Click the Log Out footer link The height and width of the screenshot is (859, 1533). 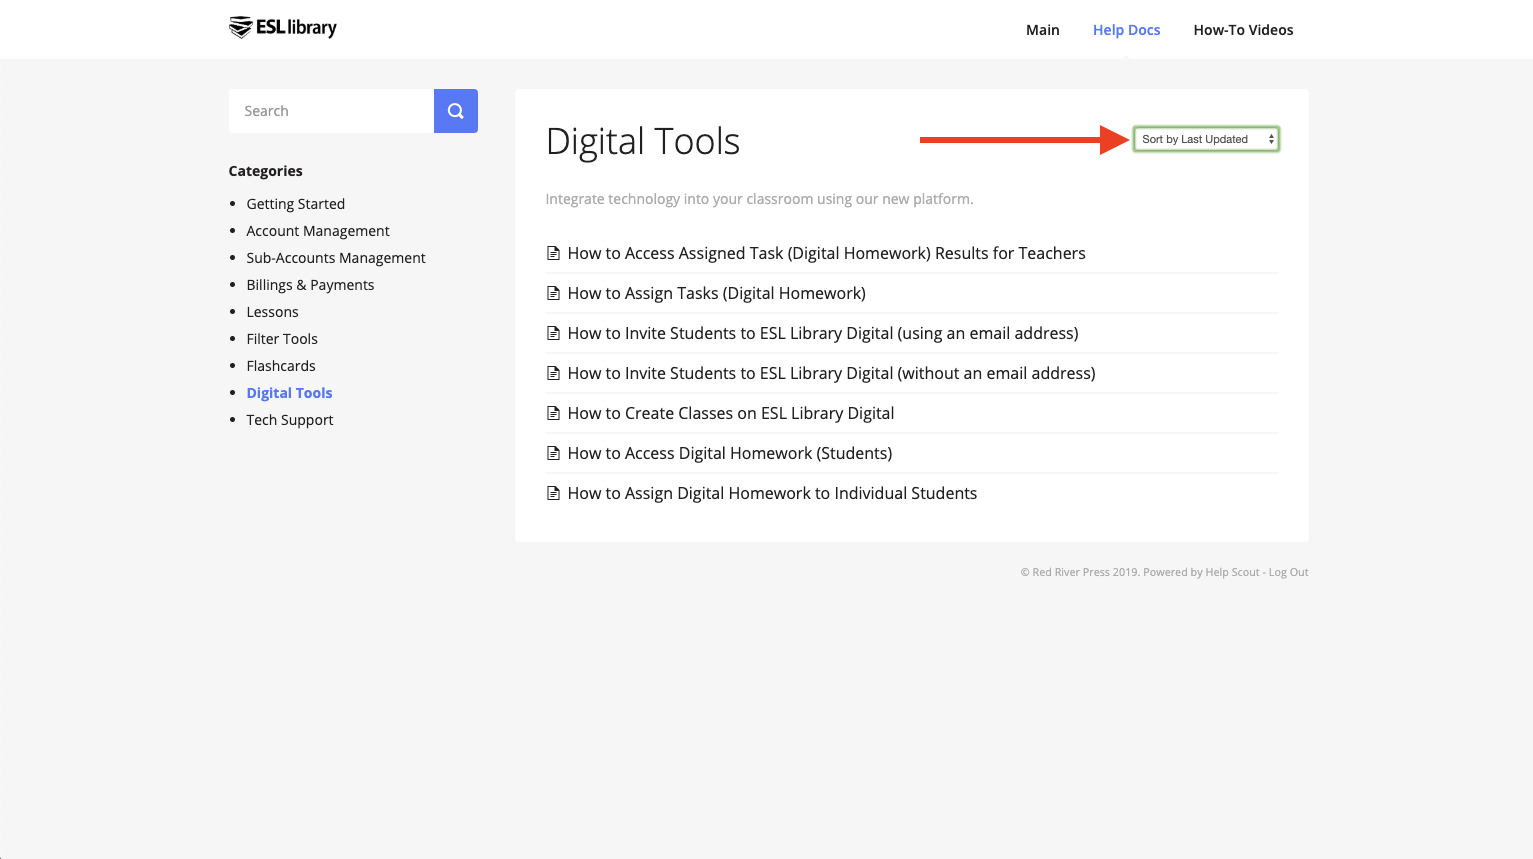(x=1288, y=572)
